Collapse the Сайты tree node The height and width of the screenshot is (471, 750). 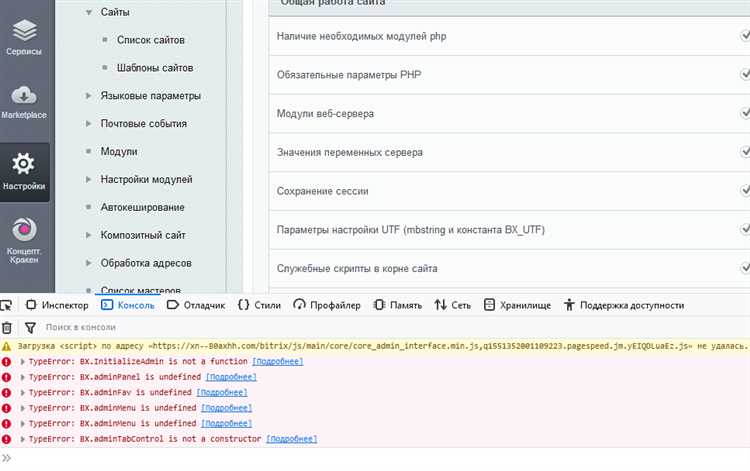click(x=88, y=12)
